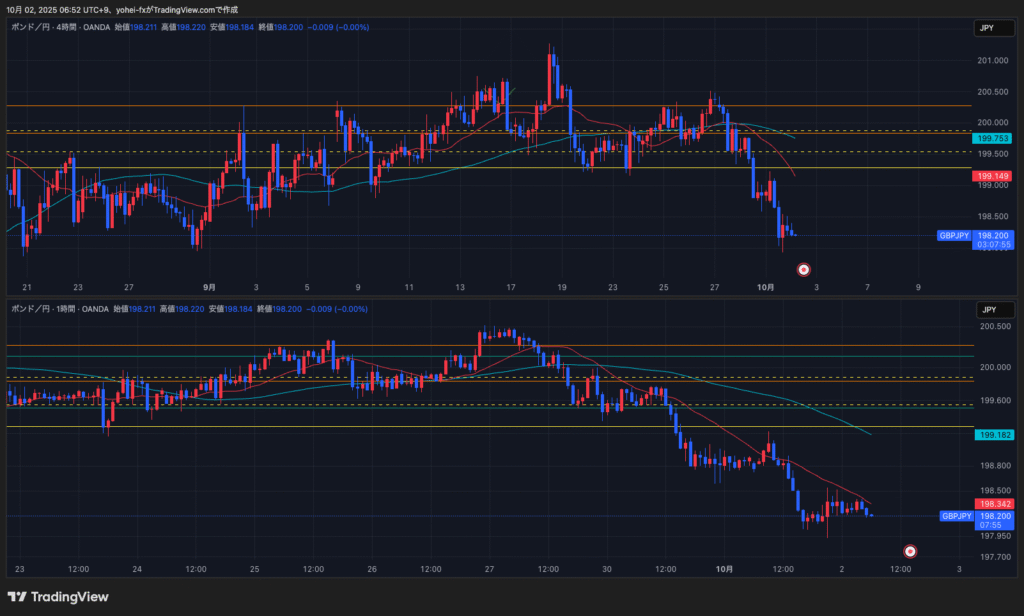Click the 03:07:55 candle countdown on the top chart
The image size is (1024, 616).
[993, 244]
